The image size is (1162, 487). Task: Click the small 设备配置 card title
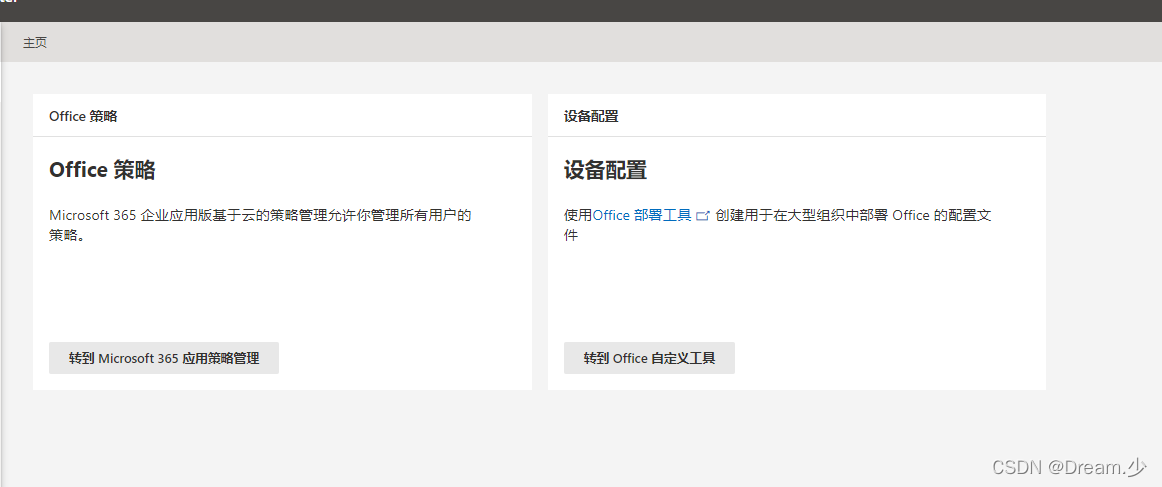[591, 116]
